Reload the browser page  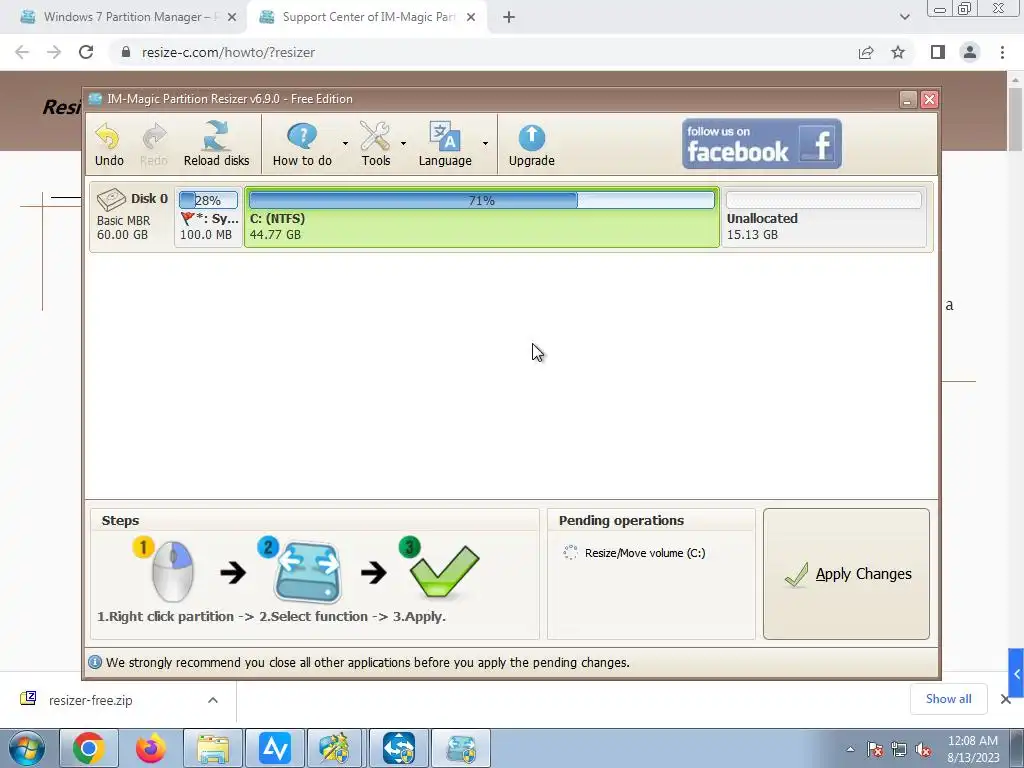[x=86, y=52]
